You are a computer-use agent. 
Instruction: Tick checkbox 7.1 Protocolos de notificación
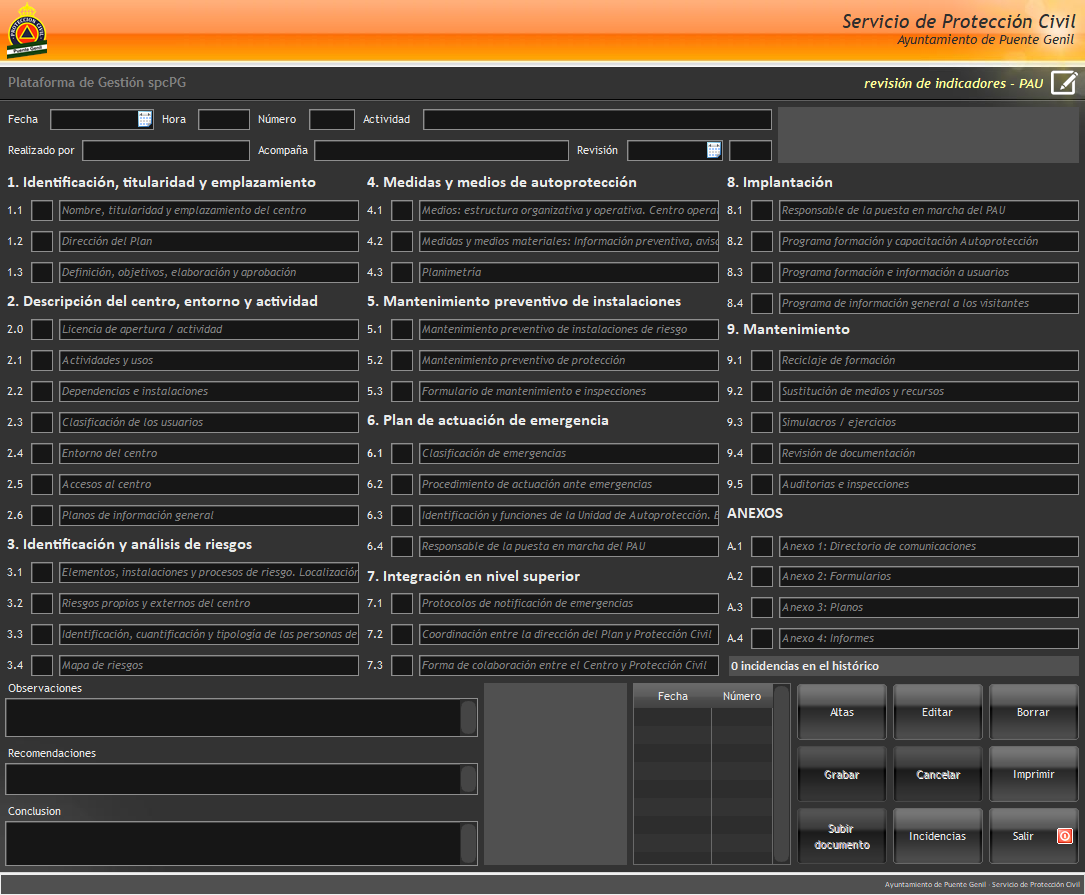(x=402, y=603)
